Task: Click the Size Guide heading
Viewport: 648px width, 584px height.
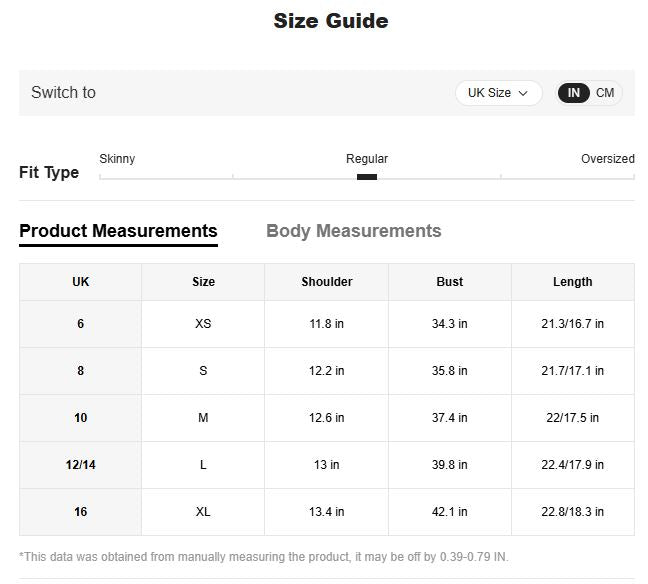Action: click(x=331, y=21)
